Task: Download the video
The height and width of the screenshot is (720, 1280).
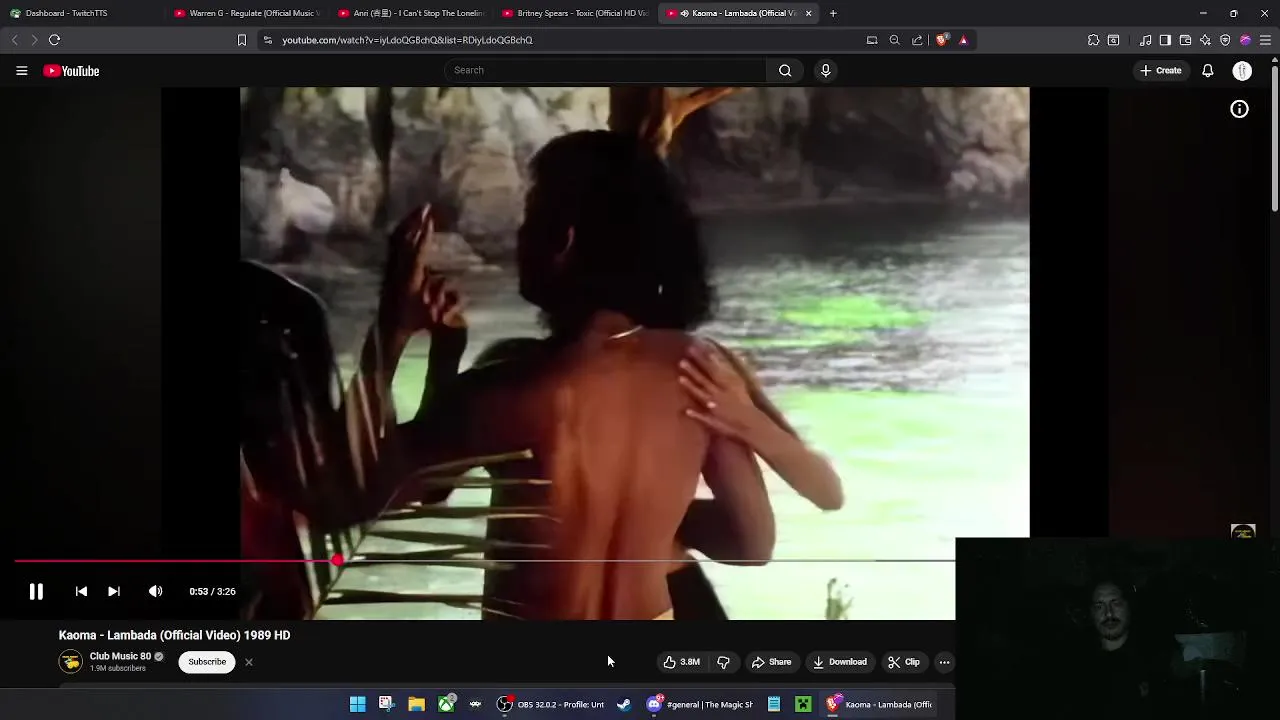Action: point(840,662)
